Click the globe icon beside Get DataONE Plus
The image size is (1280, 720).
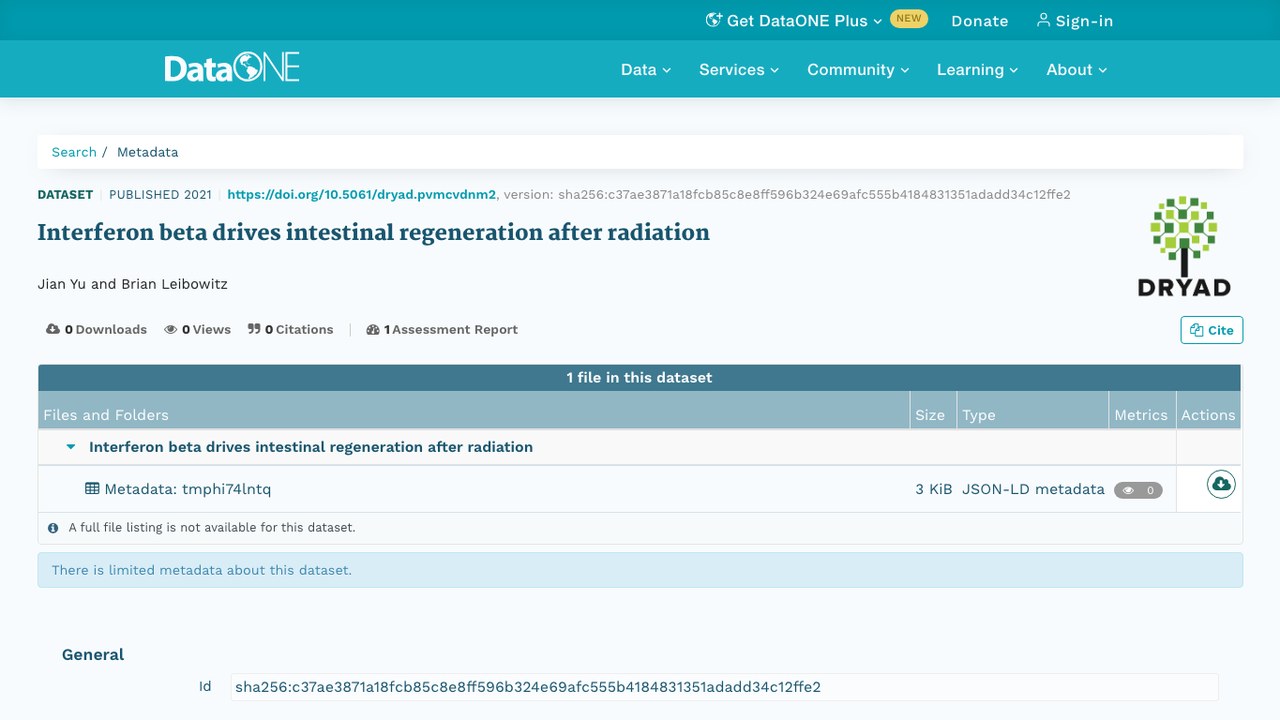tap(713, 20)
